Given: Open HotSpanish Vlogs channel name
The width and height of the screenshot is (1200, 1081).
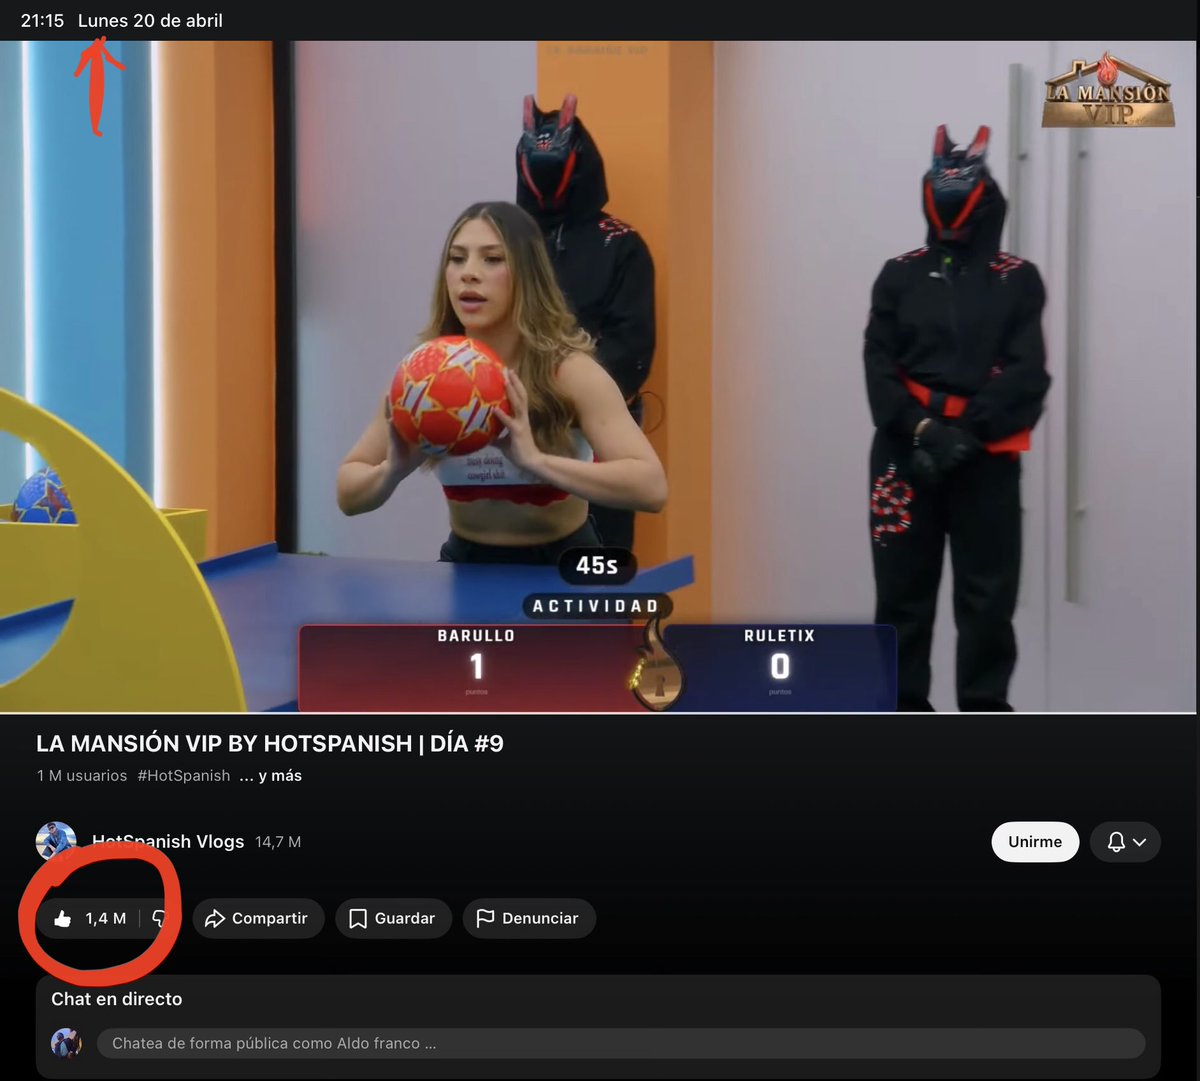Looking at the screenshot, I should (168, 841).
